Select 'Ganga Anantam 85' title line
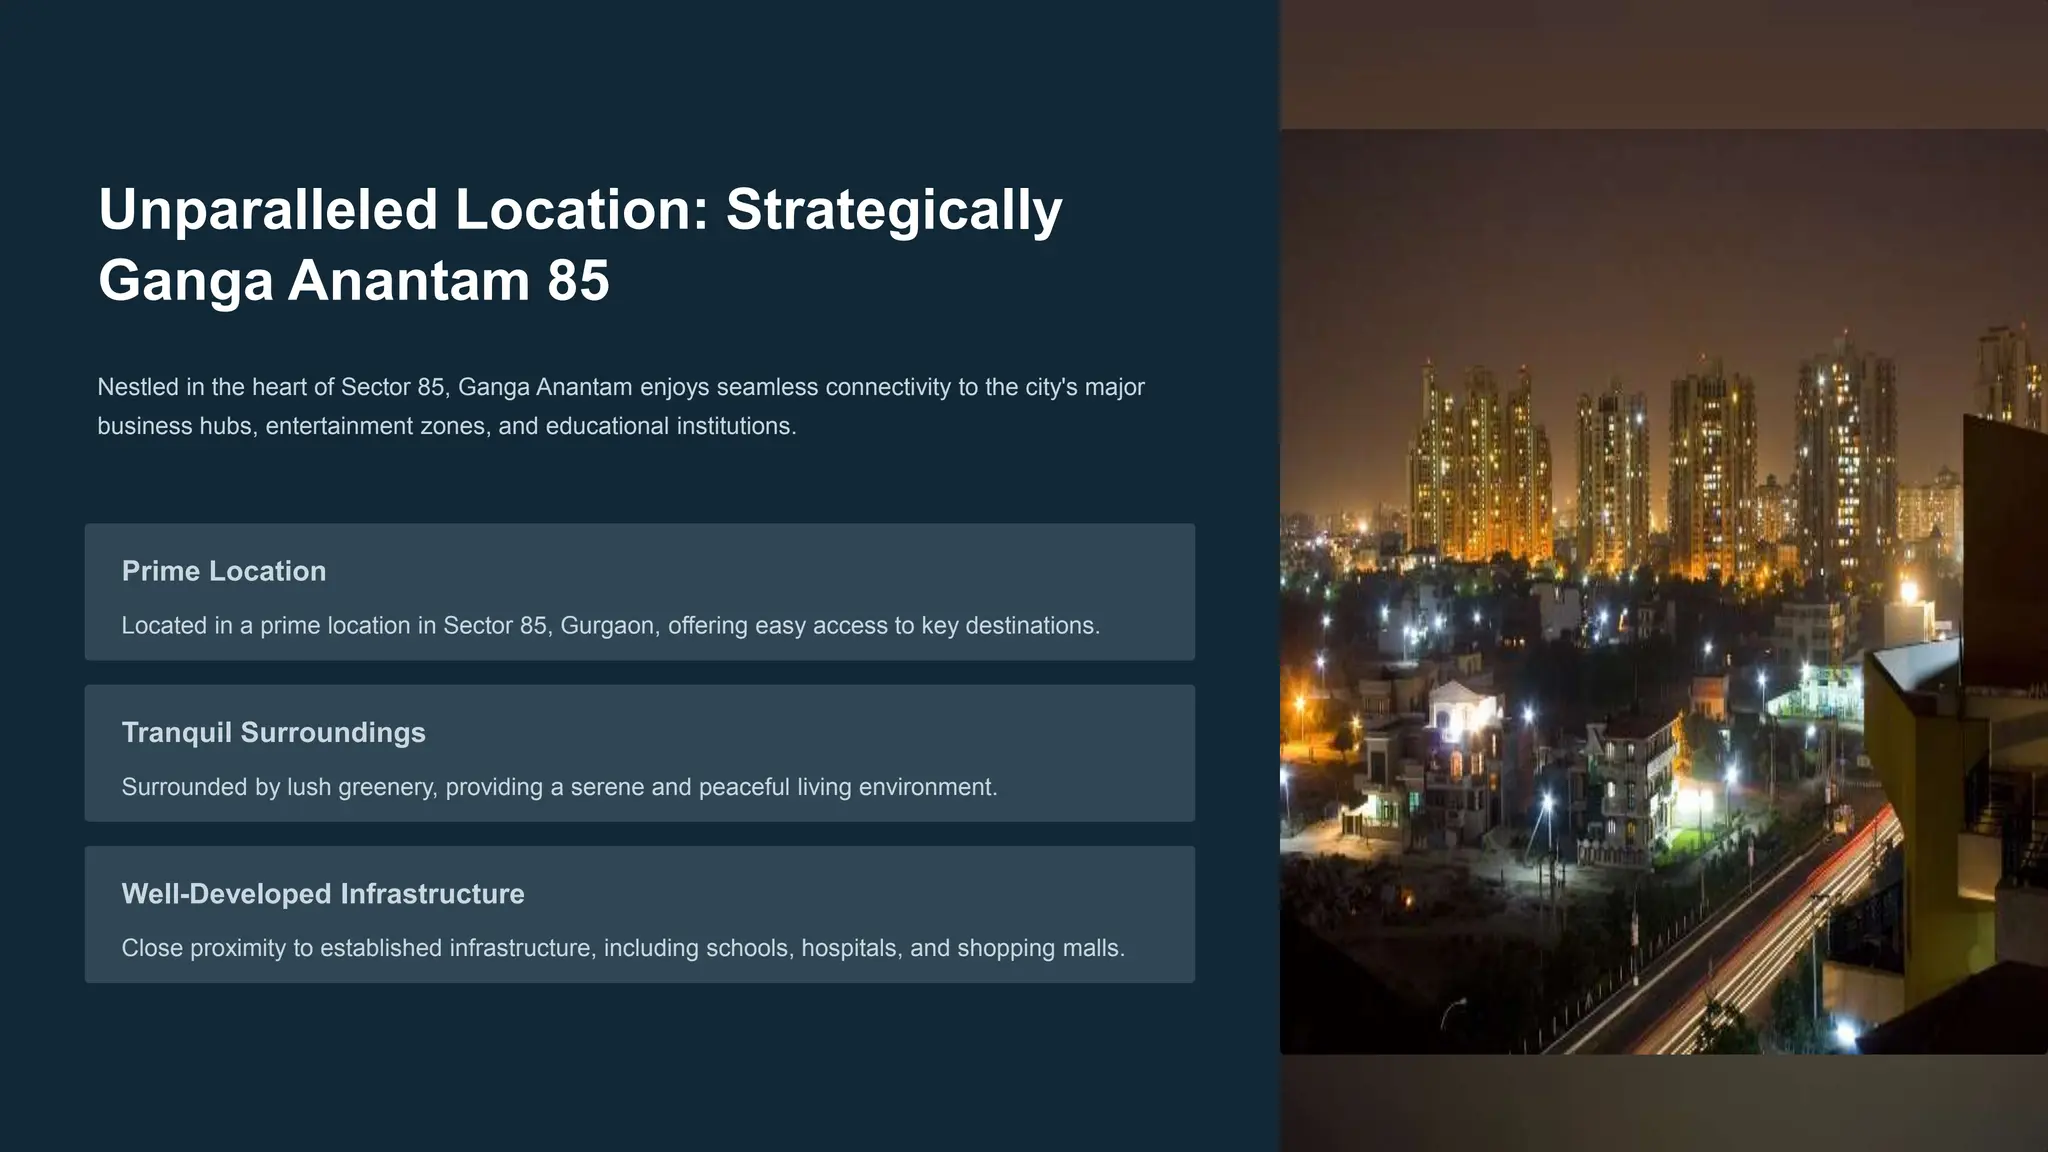This screenshot has width=2048, height=1152. [x=353, y=280]
